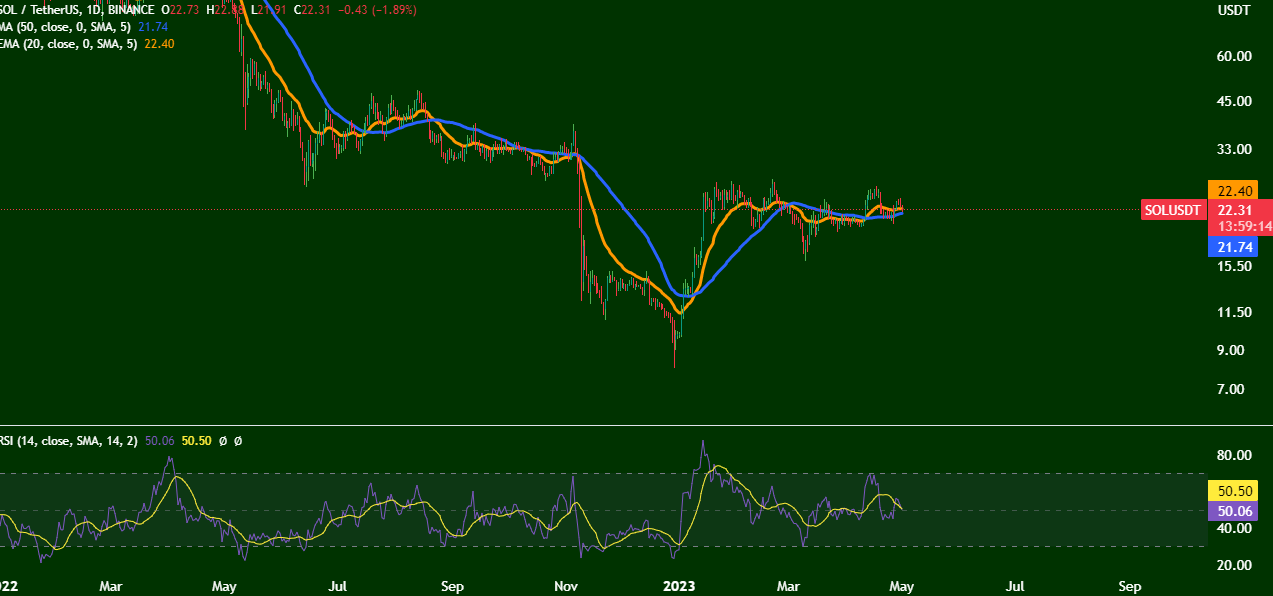Click the orange 22.40 EMA price label

click(x=1239, y=190)
